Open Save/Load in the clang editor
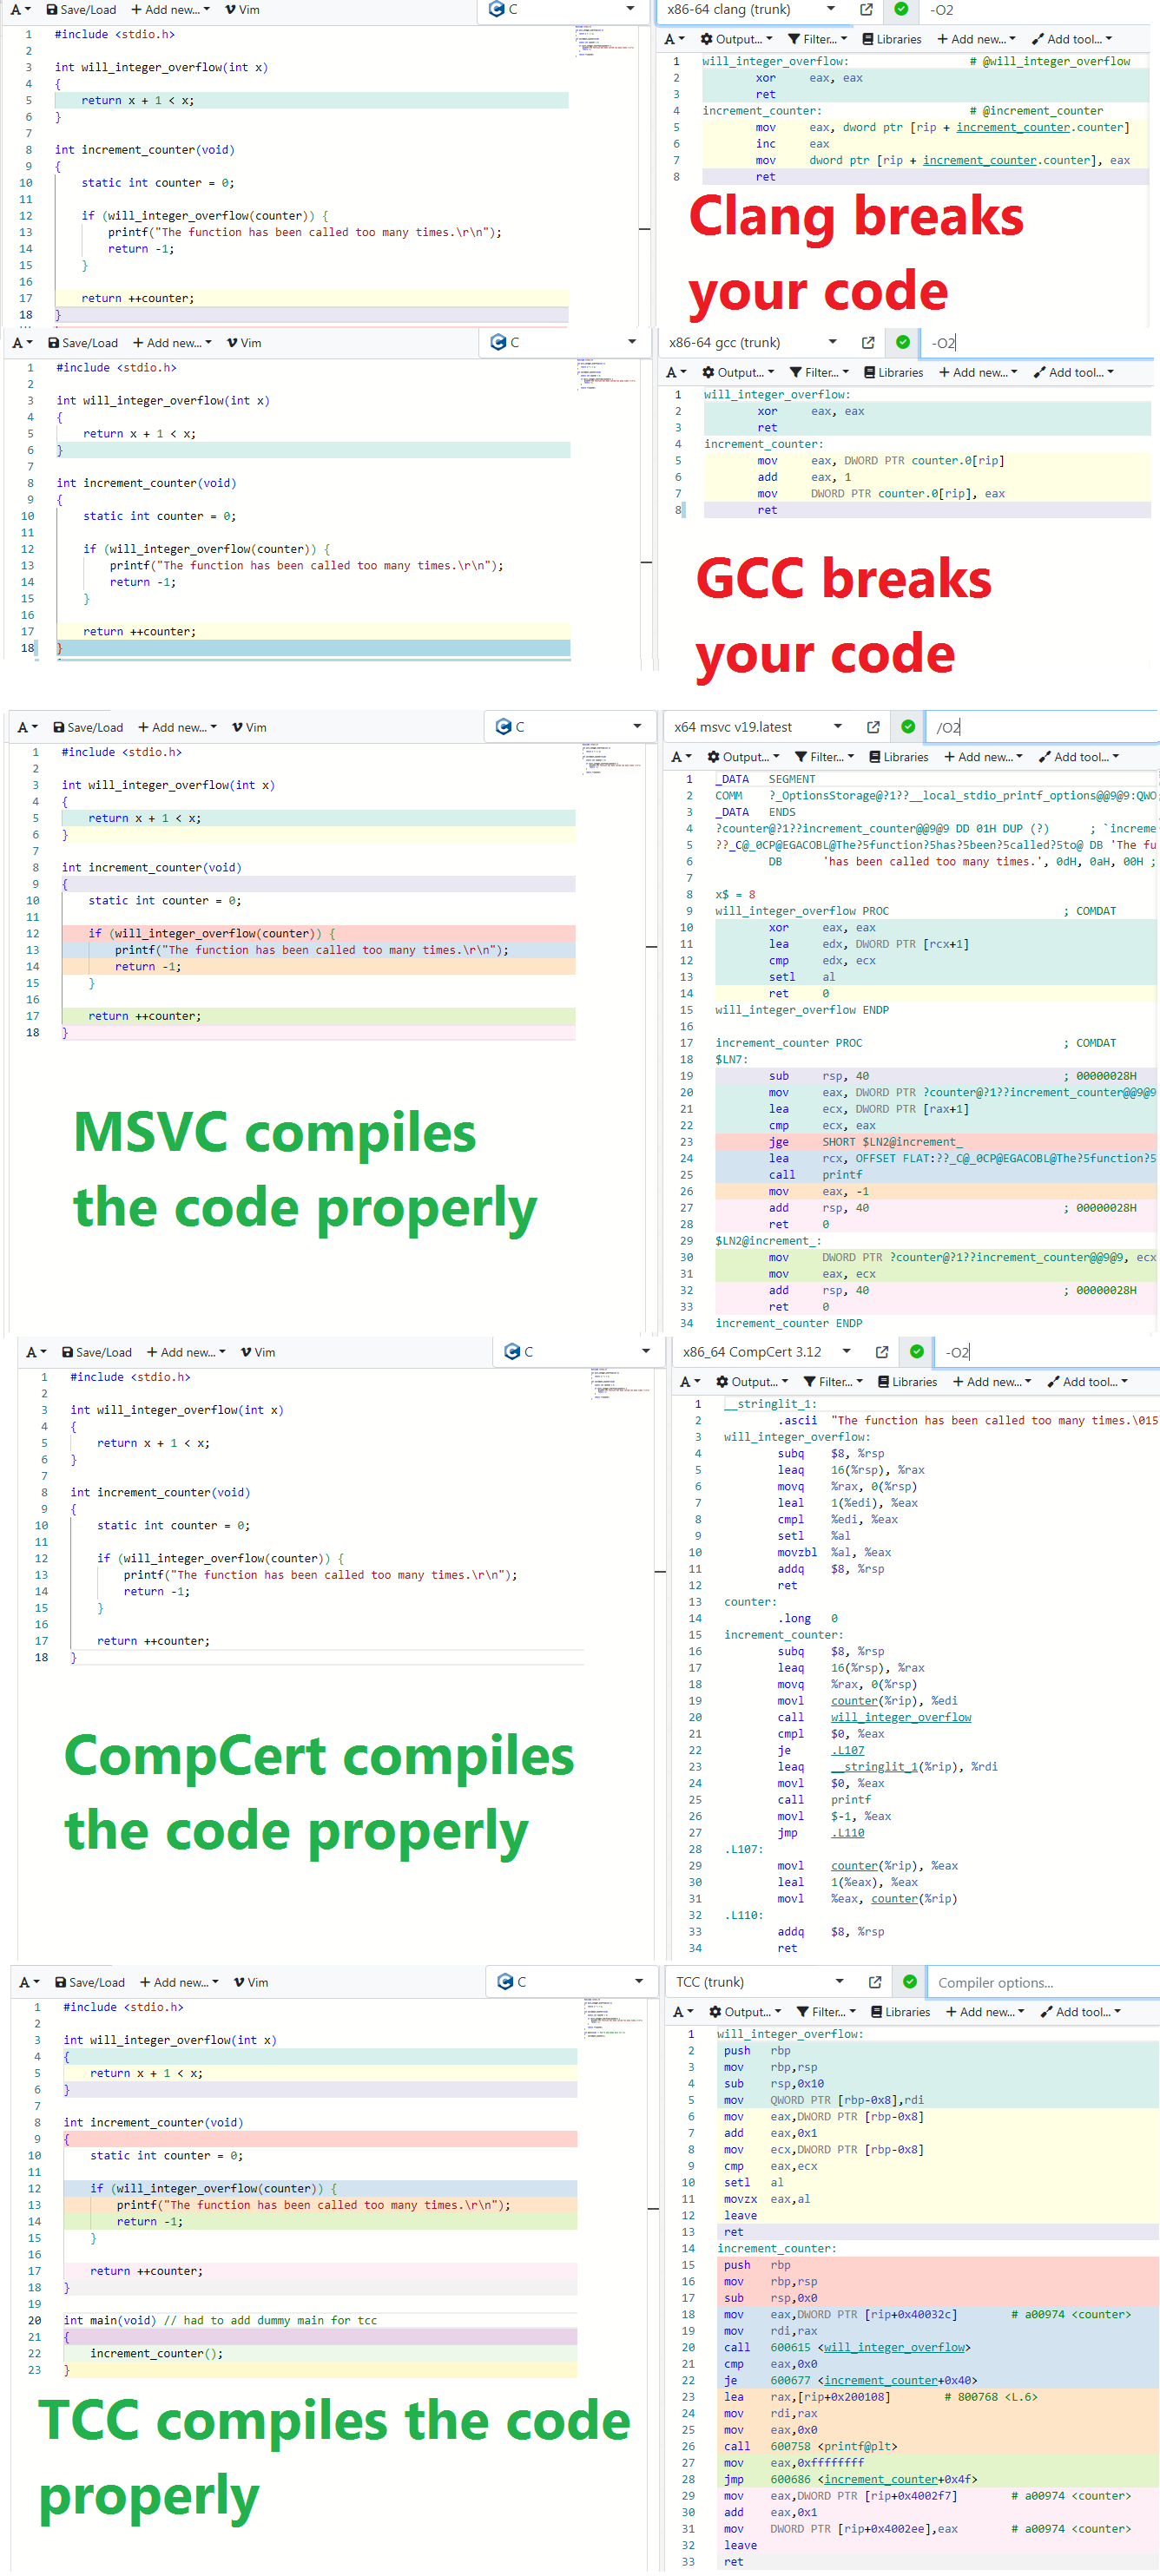 [x=81, y=10]
